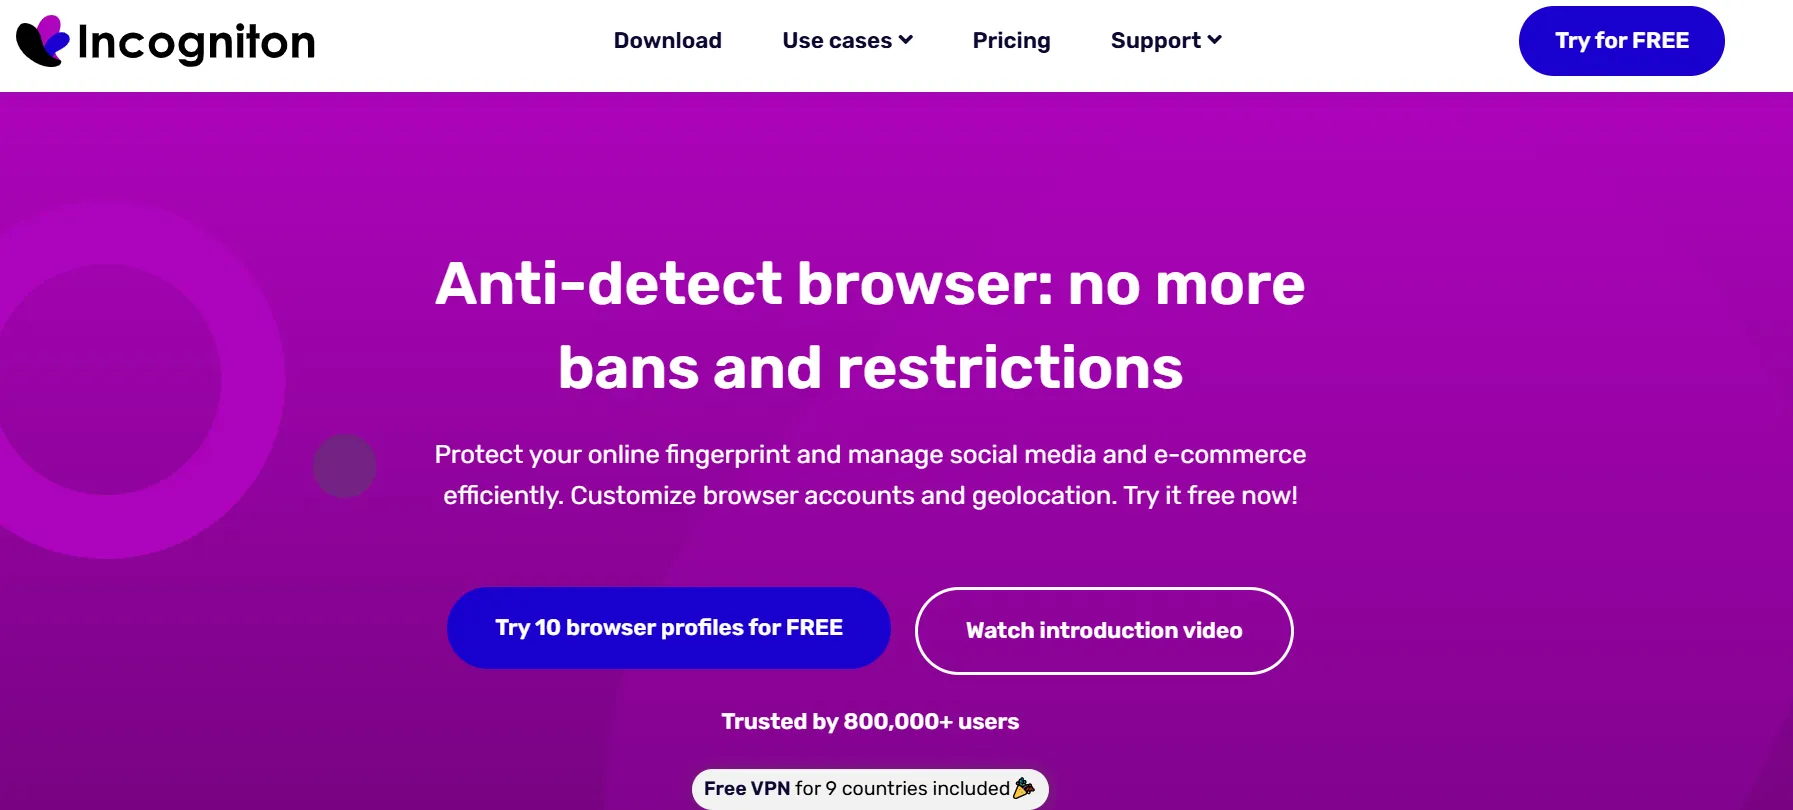Open the Use cases menu
The height and width of the screenshot is (810, 1793).
pos(837,41)
